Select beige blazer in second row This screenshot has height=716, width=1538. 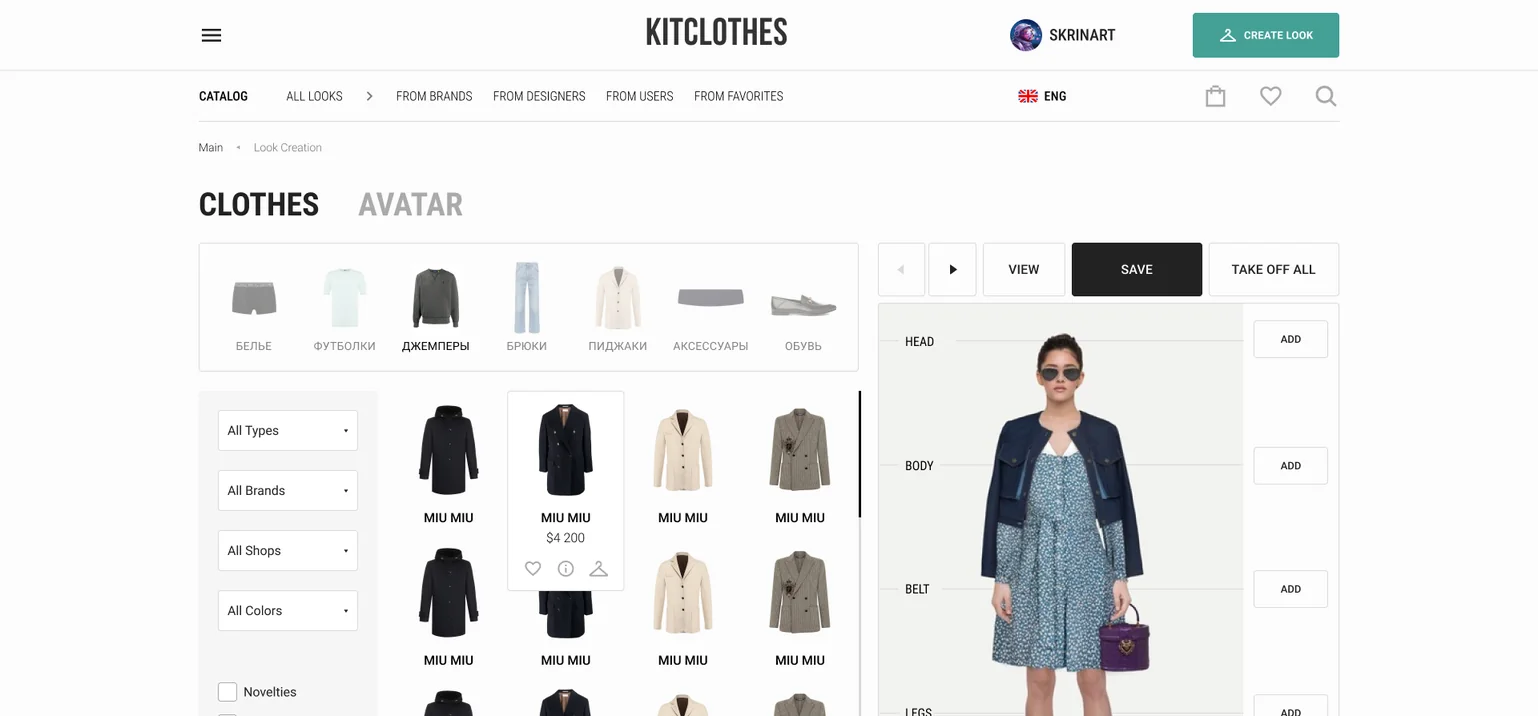pyautogui.click(x=683, y=592)
